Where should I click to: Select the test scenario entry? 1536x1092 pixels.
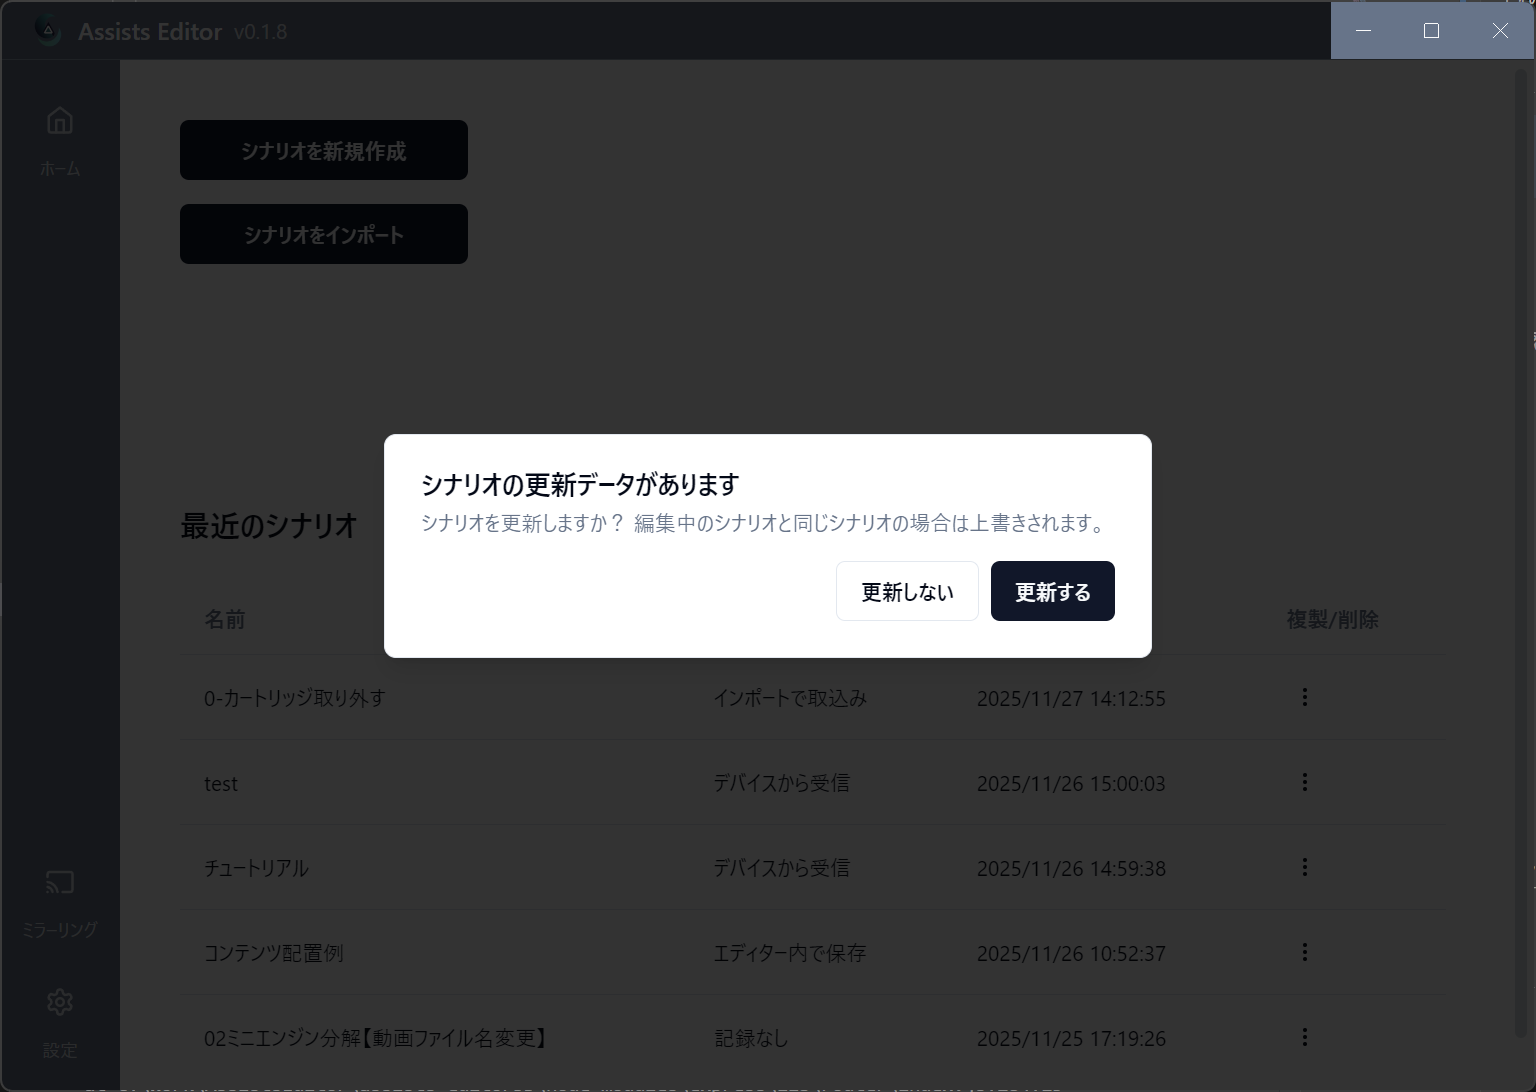pos(221,784)
